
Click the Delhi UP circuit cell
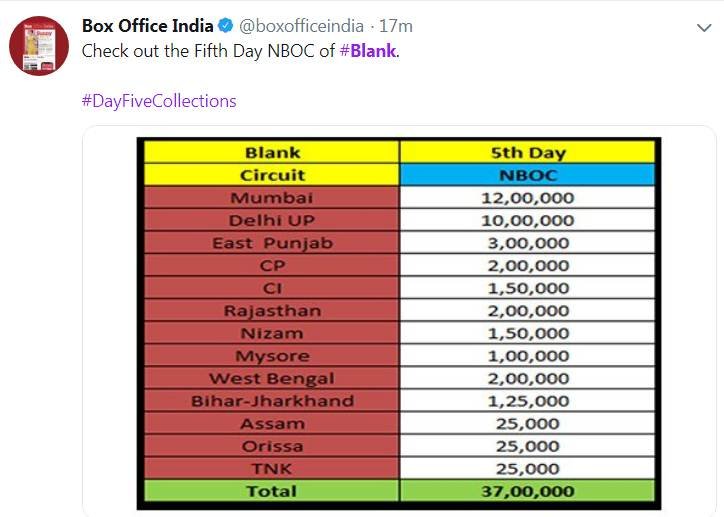click(271, 220)
